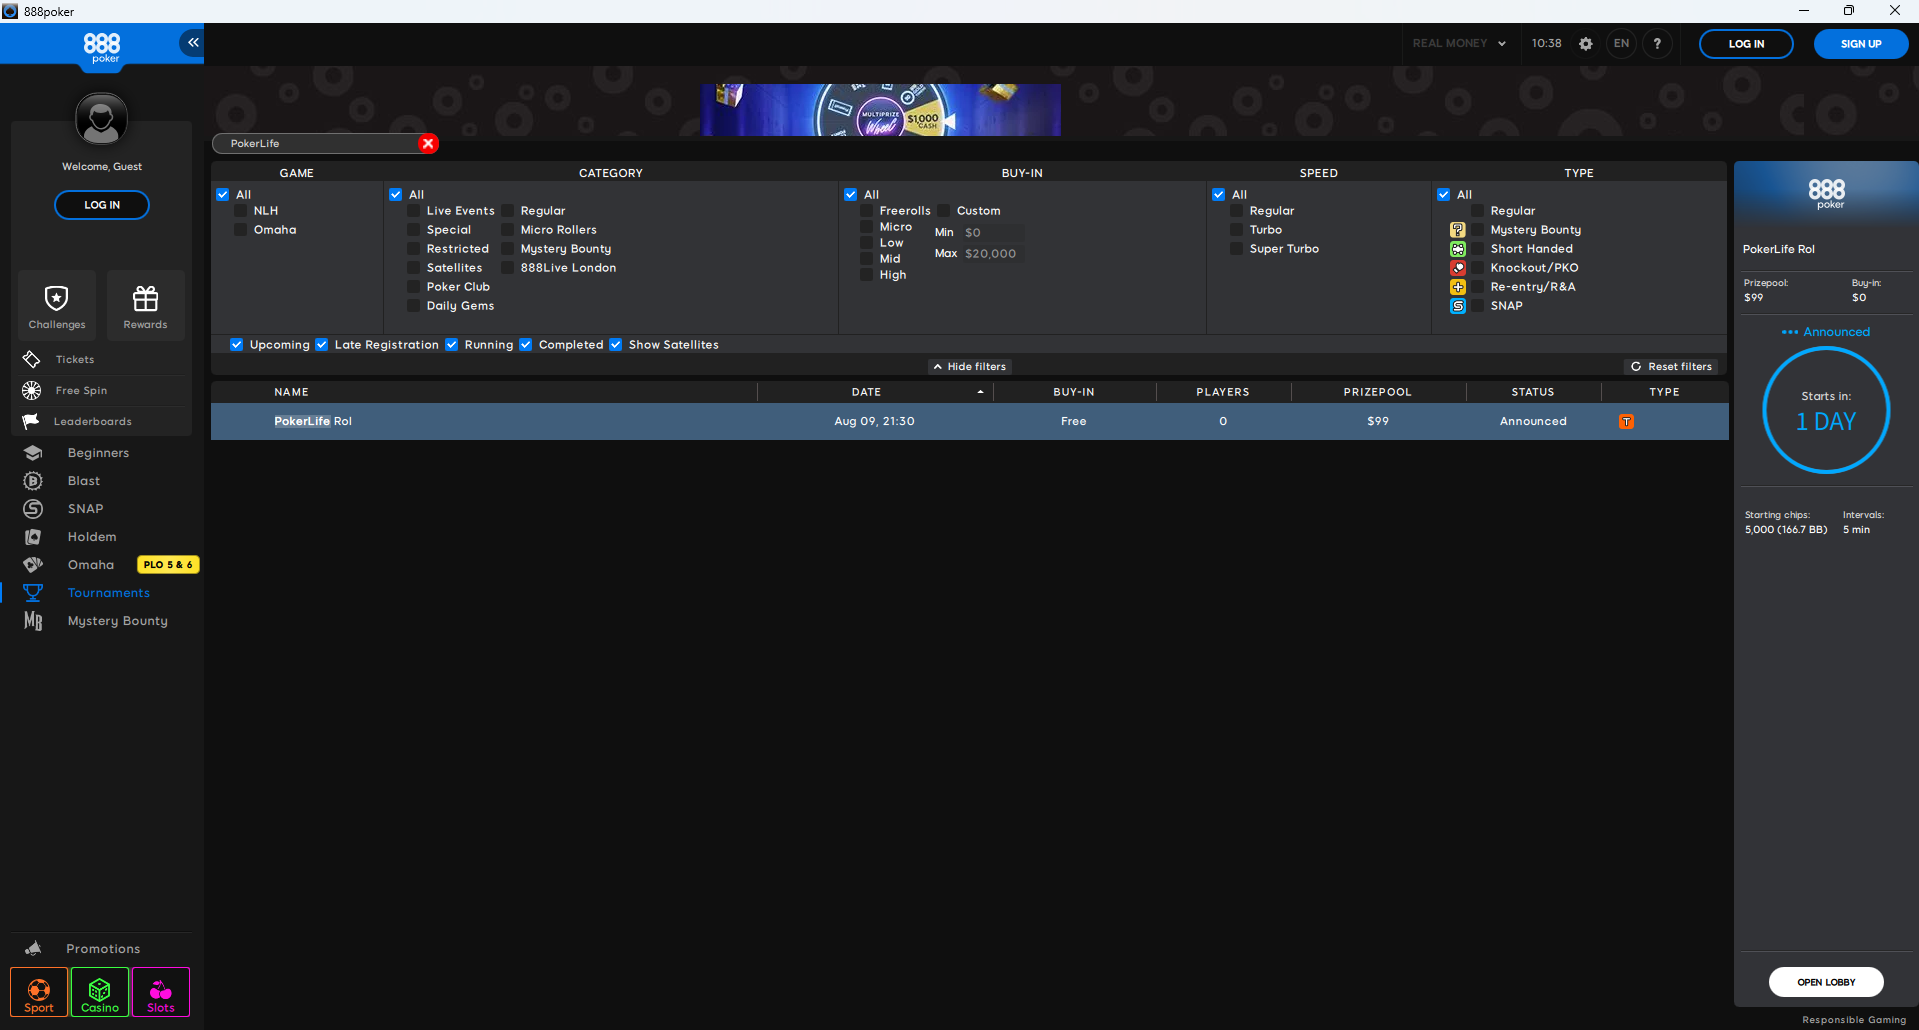Open help question mark icon
This screenshot has height=1030, width=1919.
[x=1657, y=44]
